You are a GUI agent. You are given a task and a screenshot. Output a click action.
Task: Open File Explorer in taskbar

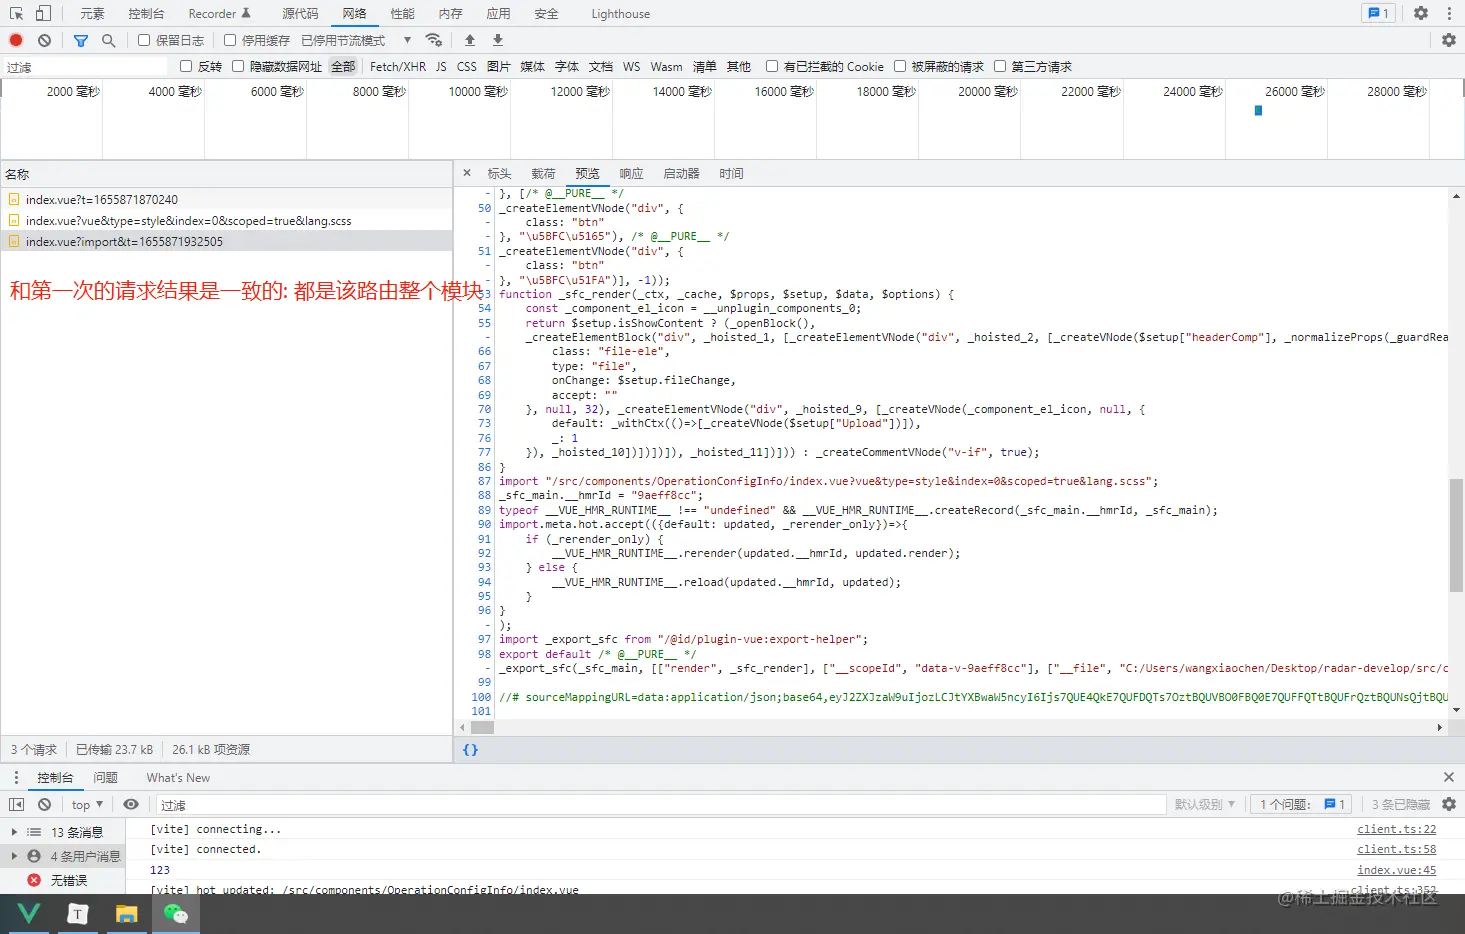pos(126,913)
